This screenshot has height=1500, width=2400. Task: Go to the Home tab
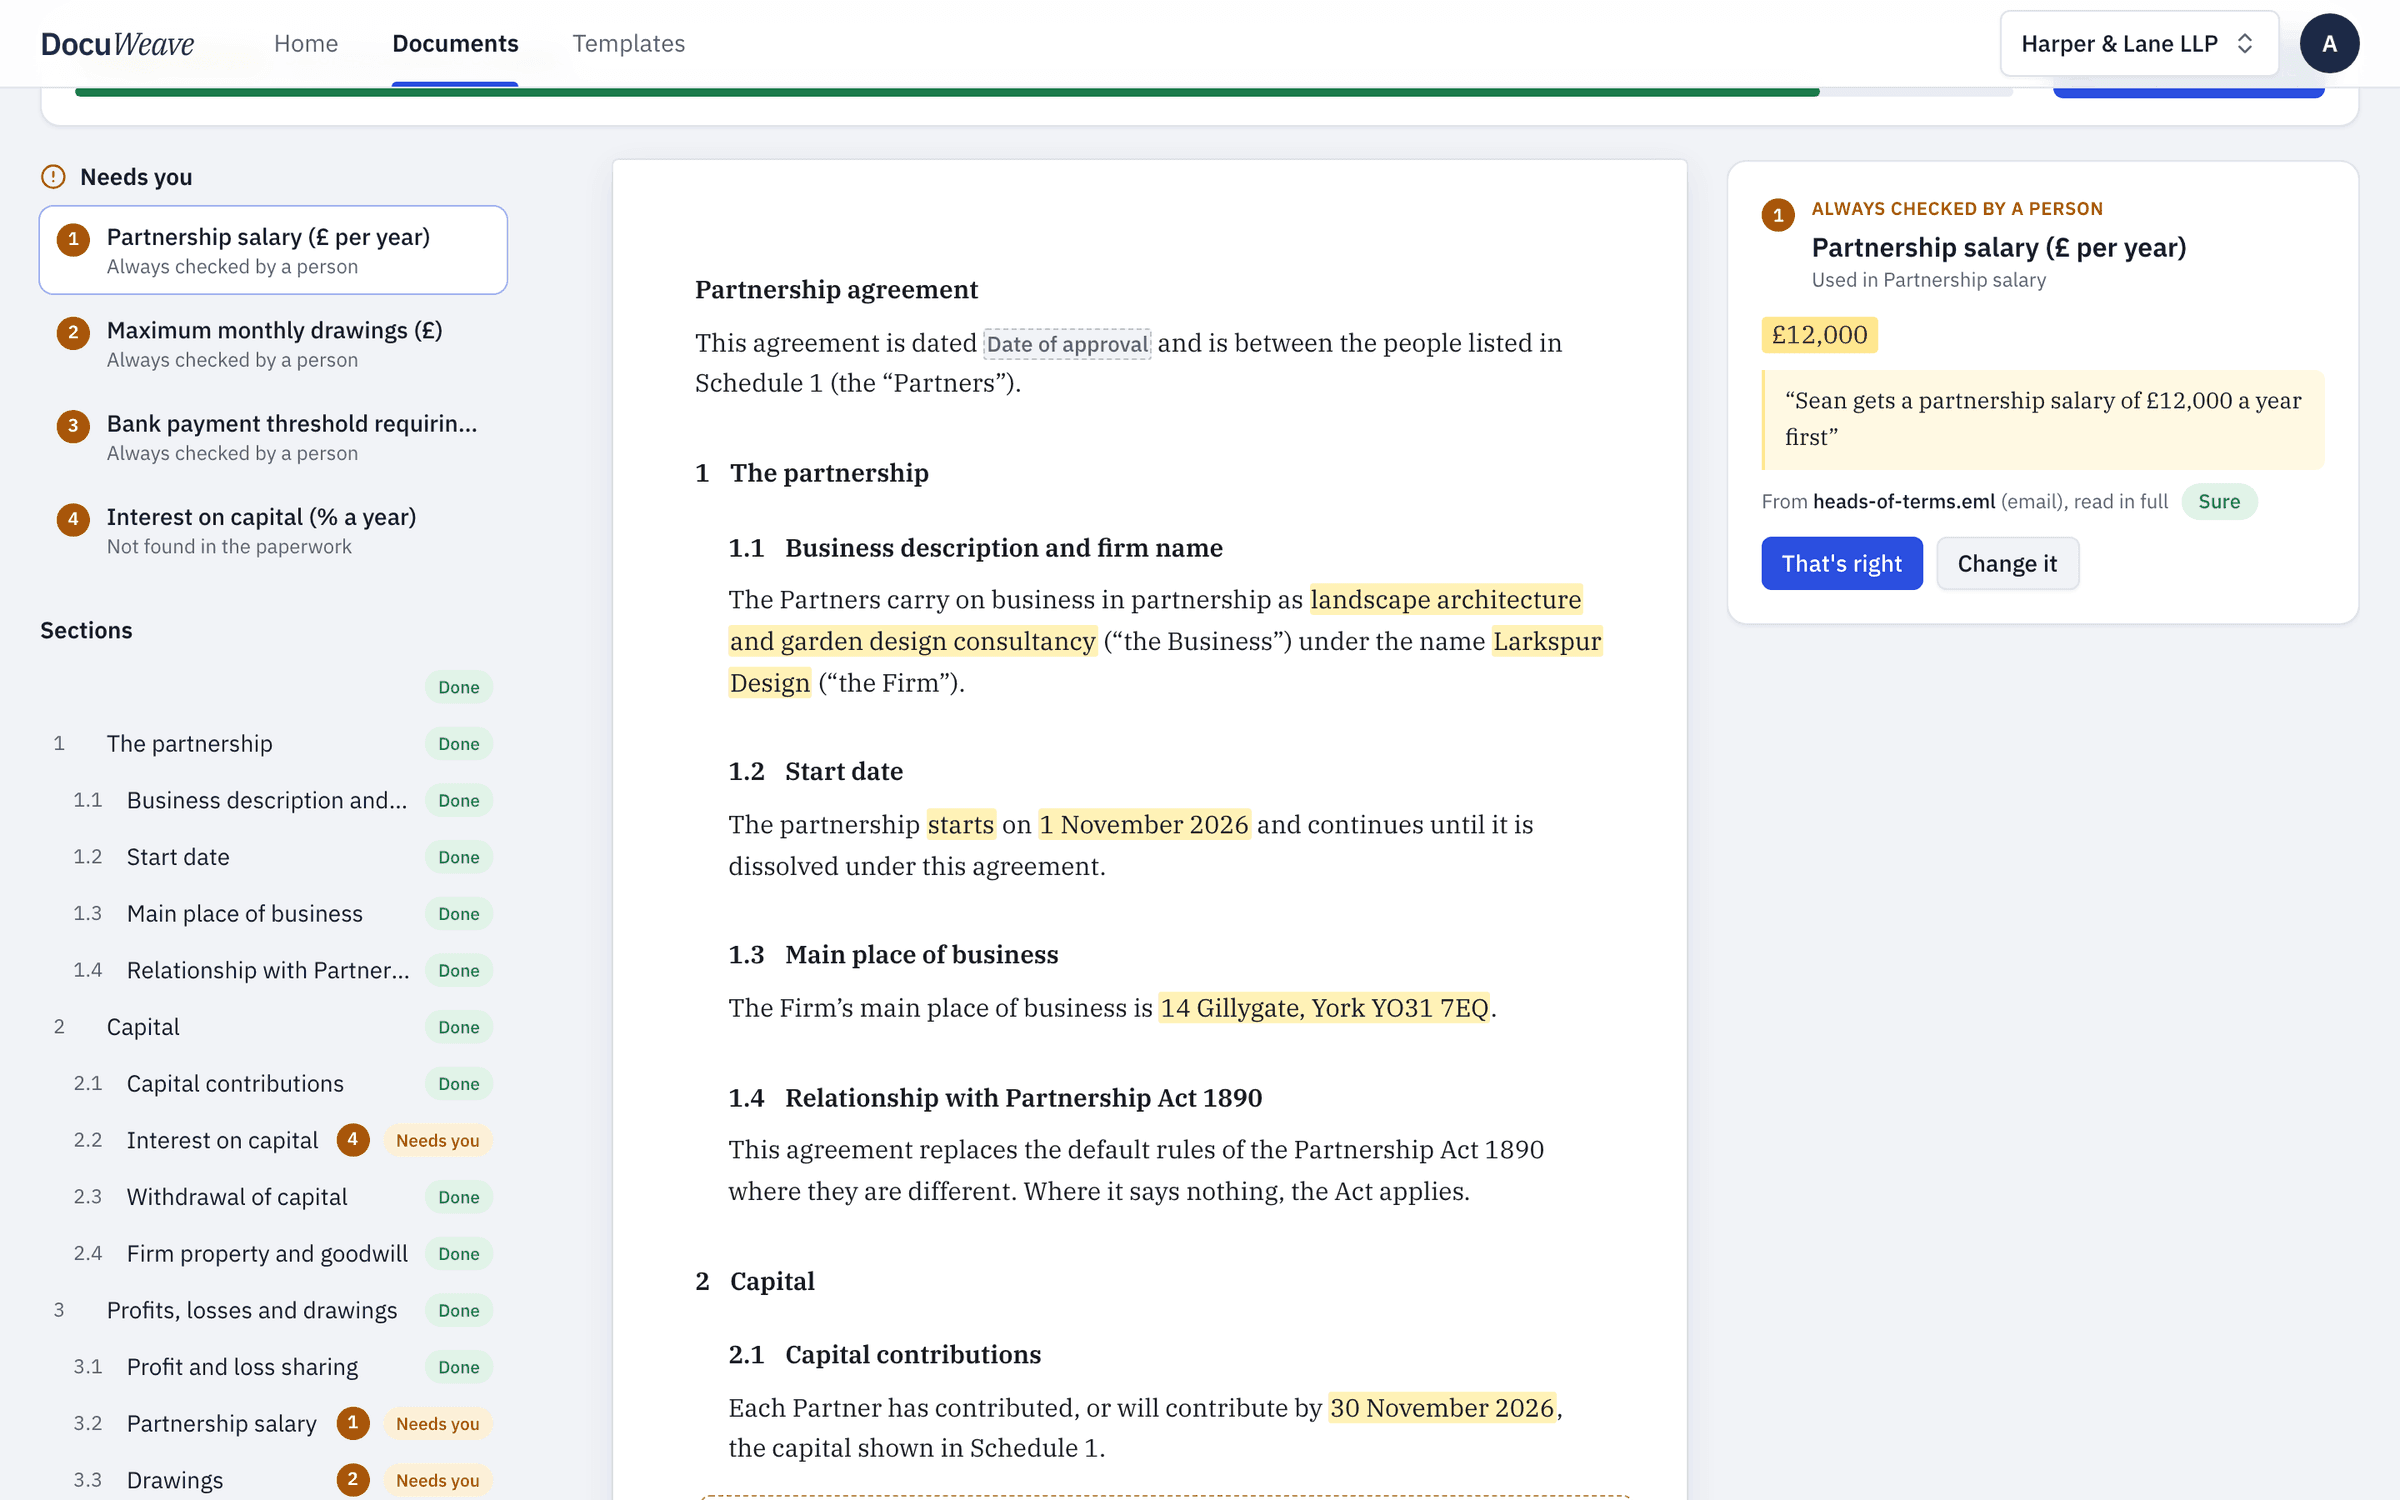(306, 43)
